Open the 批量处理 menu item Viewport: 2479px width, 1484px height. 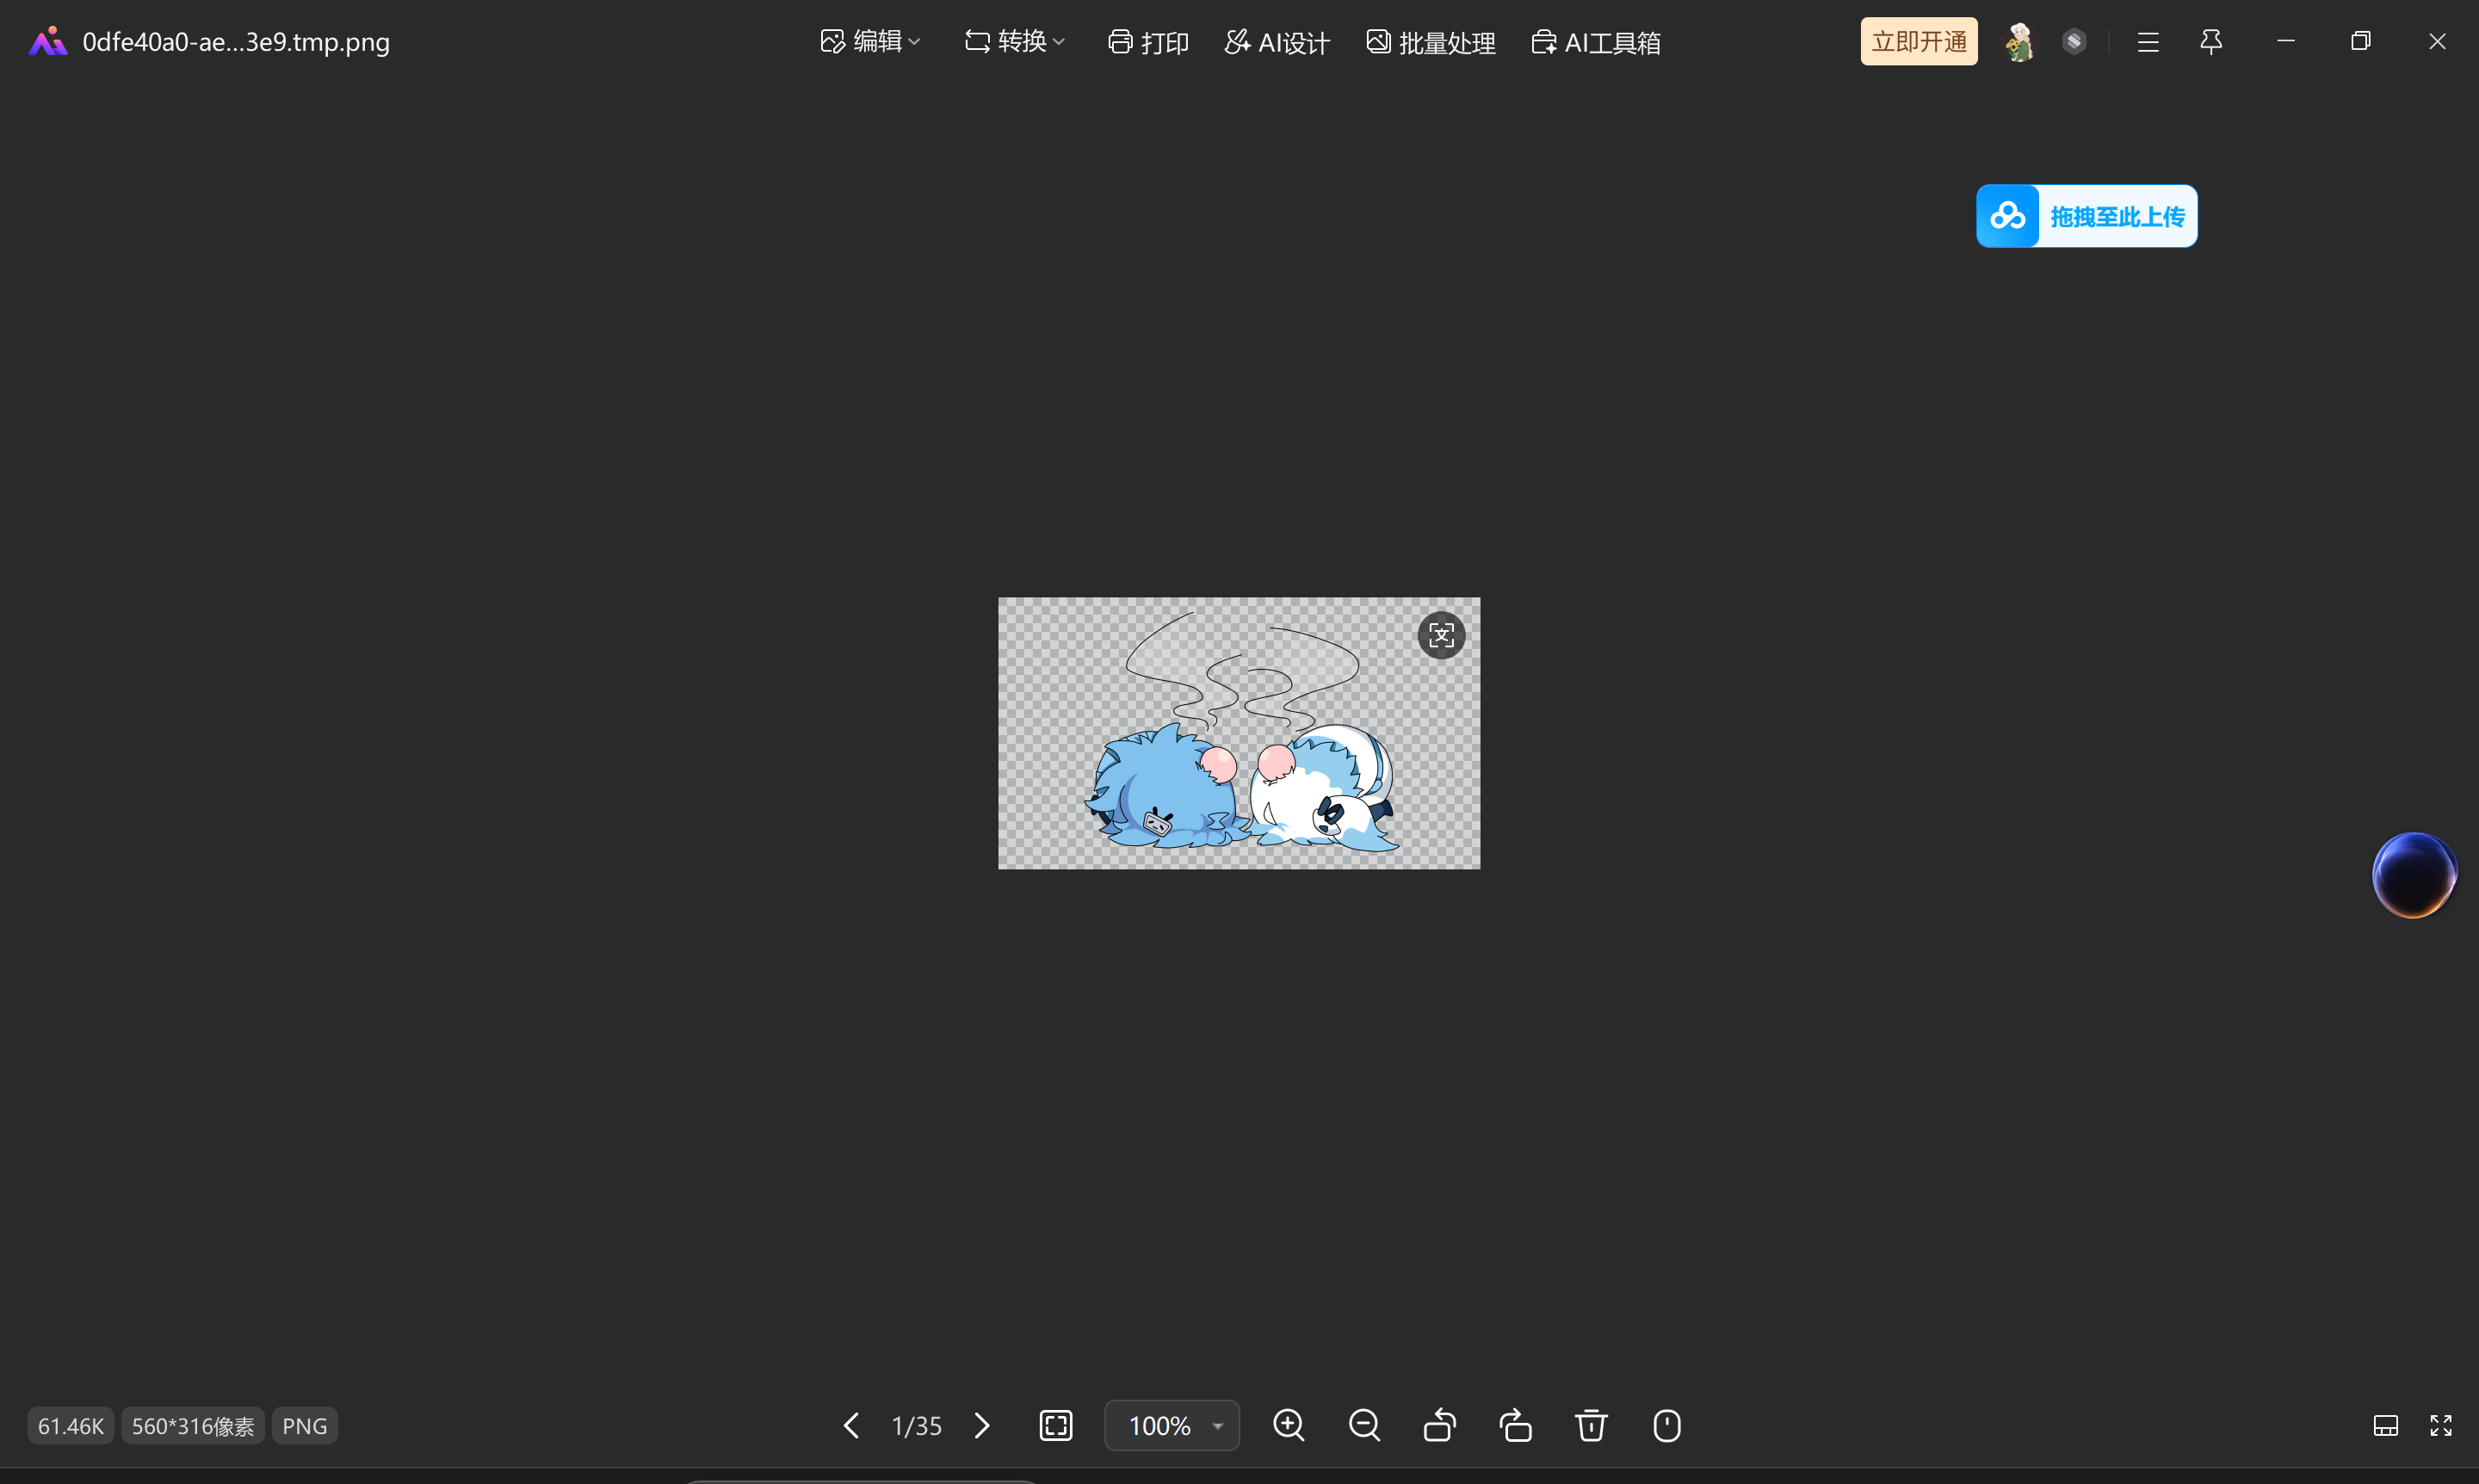point(1430,42)
